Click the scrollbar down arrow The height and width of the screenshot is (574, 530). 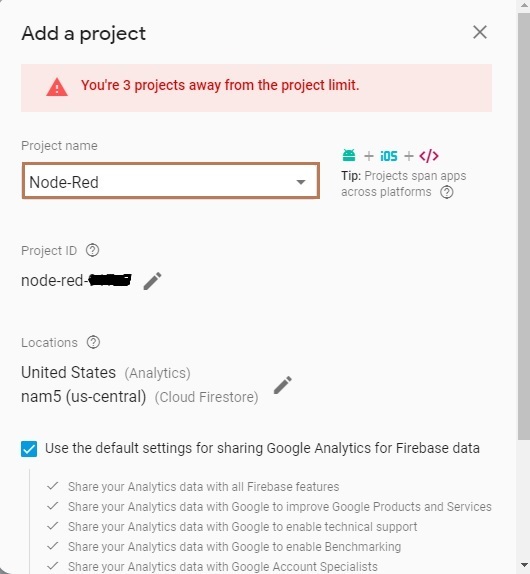524,565
